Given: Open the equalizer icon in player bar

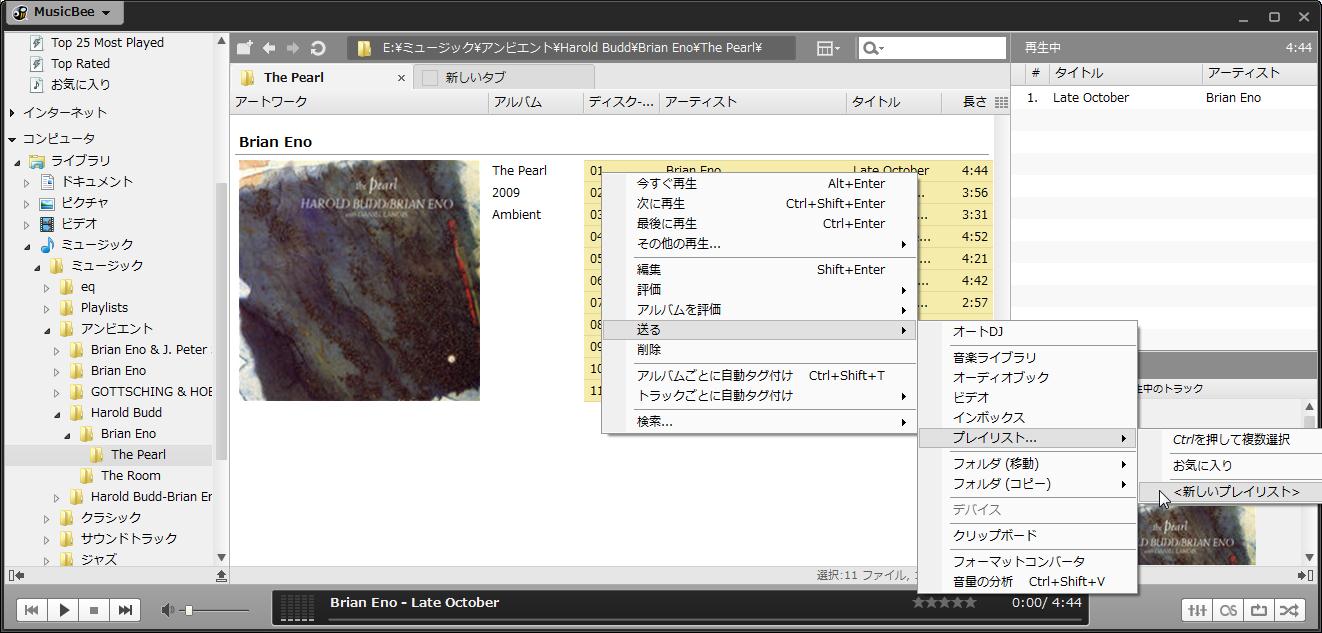Looking at the screenshot, I should pos(1197,610).
